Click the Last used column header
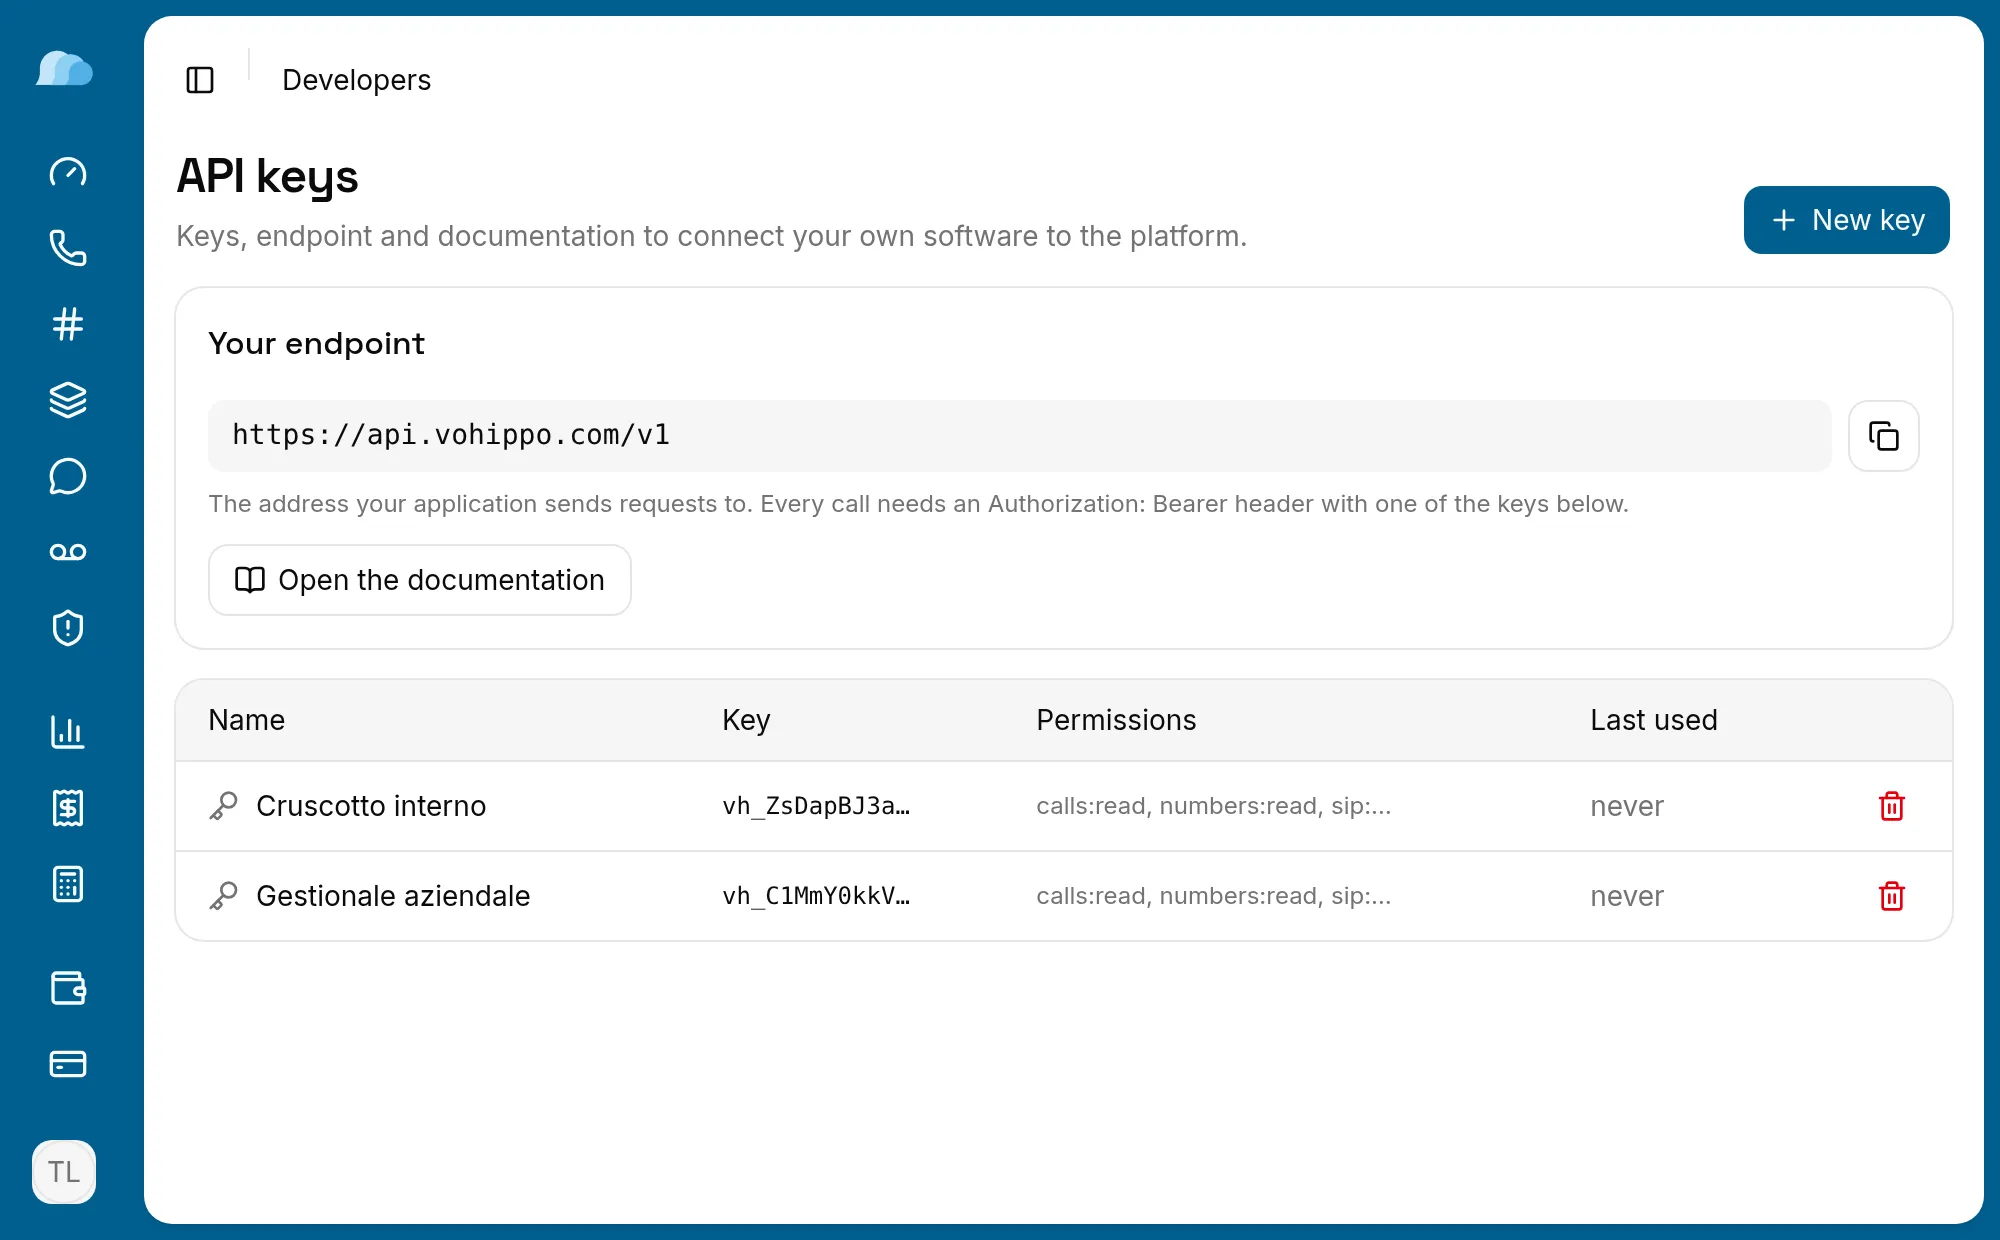Image resolution: width=2000 pixels, height=1240 pixels. point(1654,720)
